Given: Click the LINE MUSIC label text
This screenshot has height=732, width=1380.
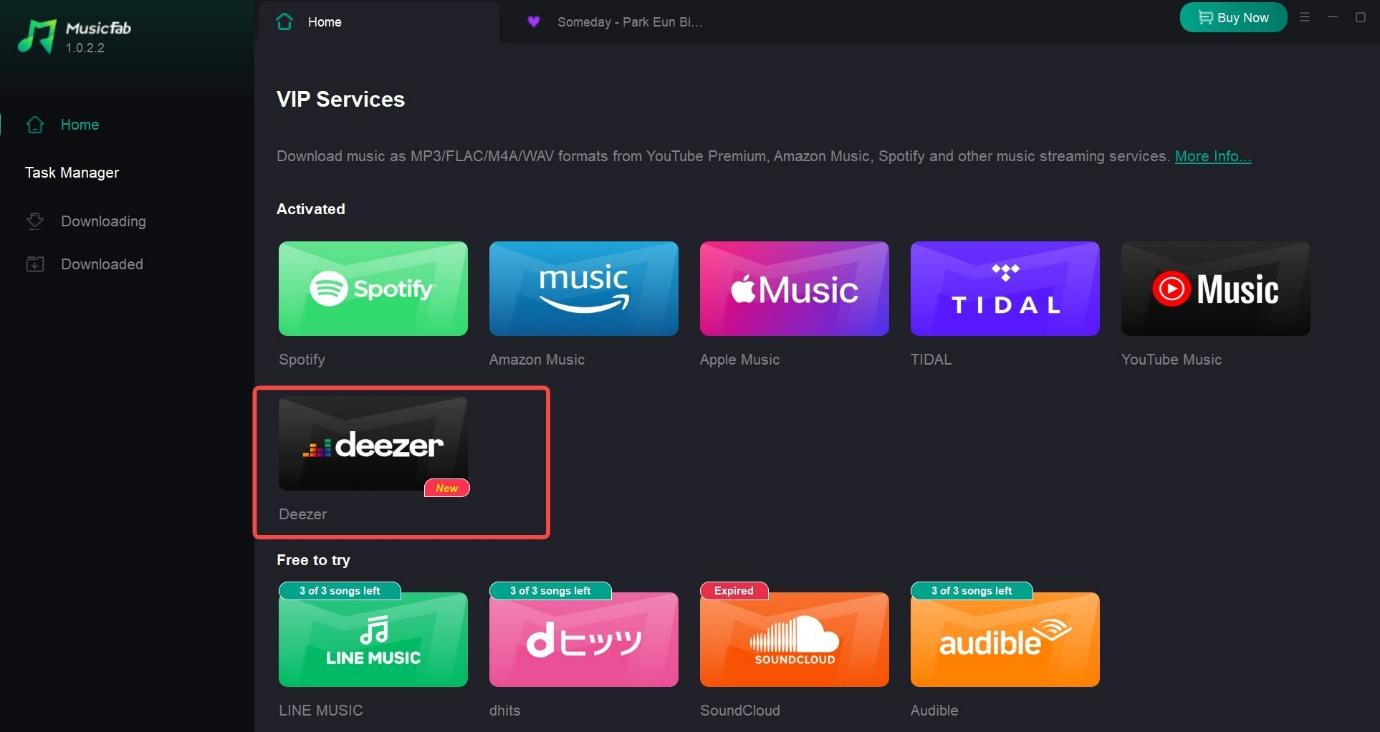Looking at the screenshot, I should click(x=321, y=710).
